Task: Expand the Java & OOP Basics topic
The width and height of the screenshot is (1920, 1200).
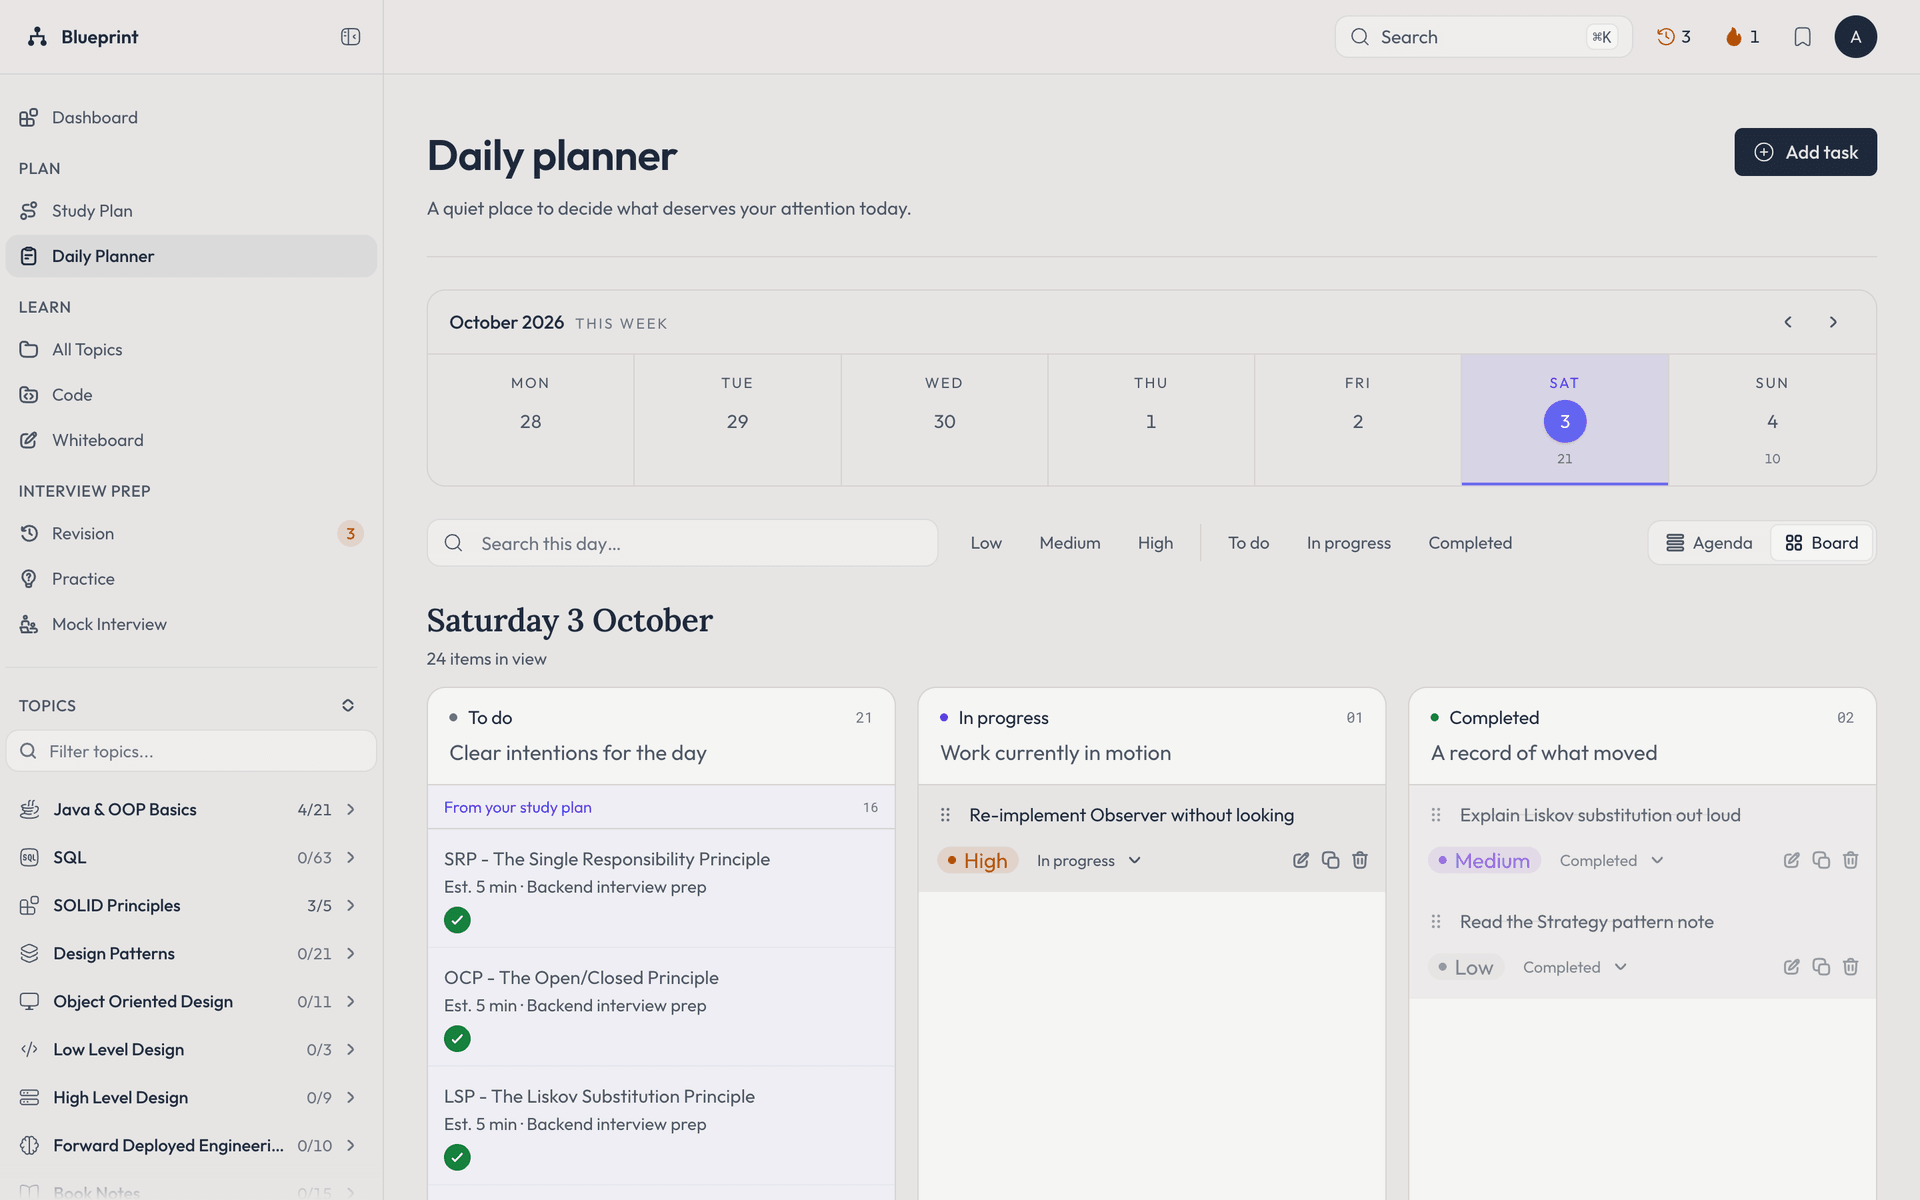Action: point(351,810)
